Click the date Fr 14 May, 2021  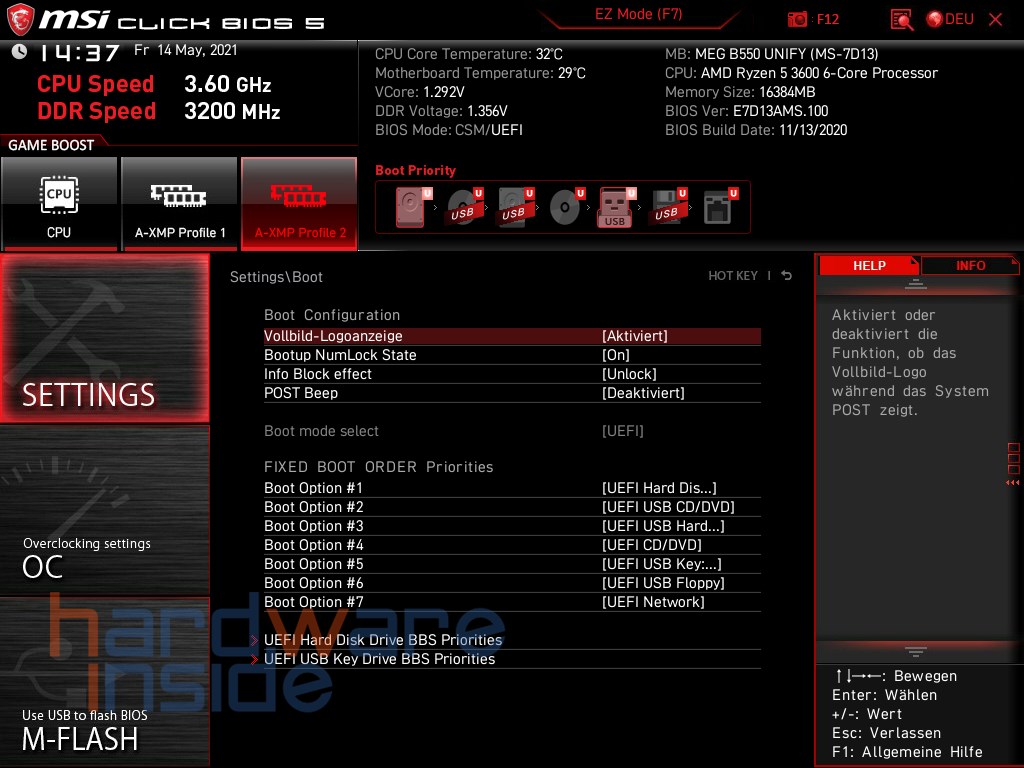[x=186, y=50]
